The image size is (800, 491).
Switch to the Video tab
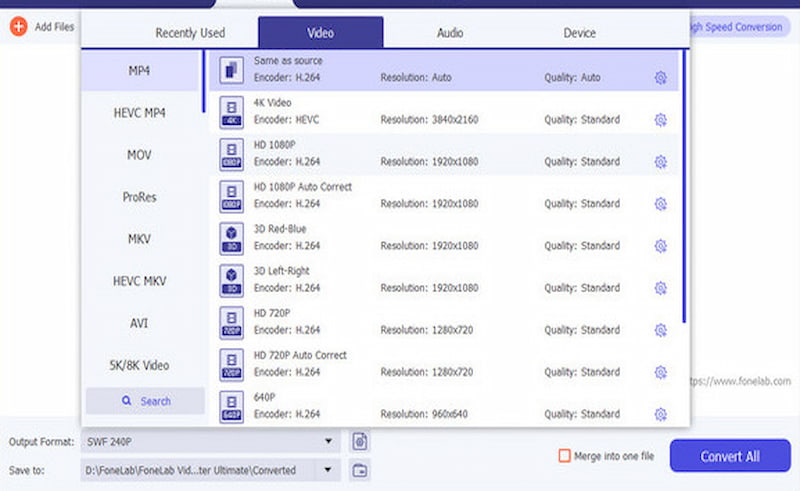[x=320, y=33]
